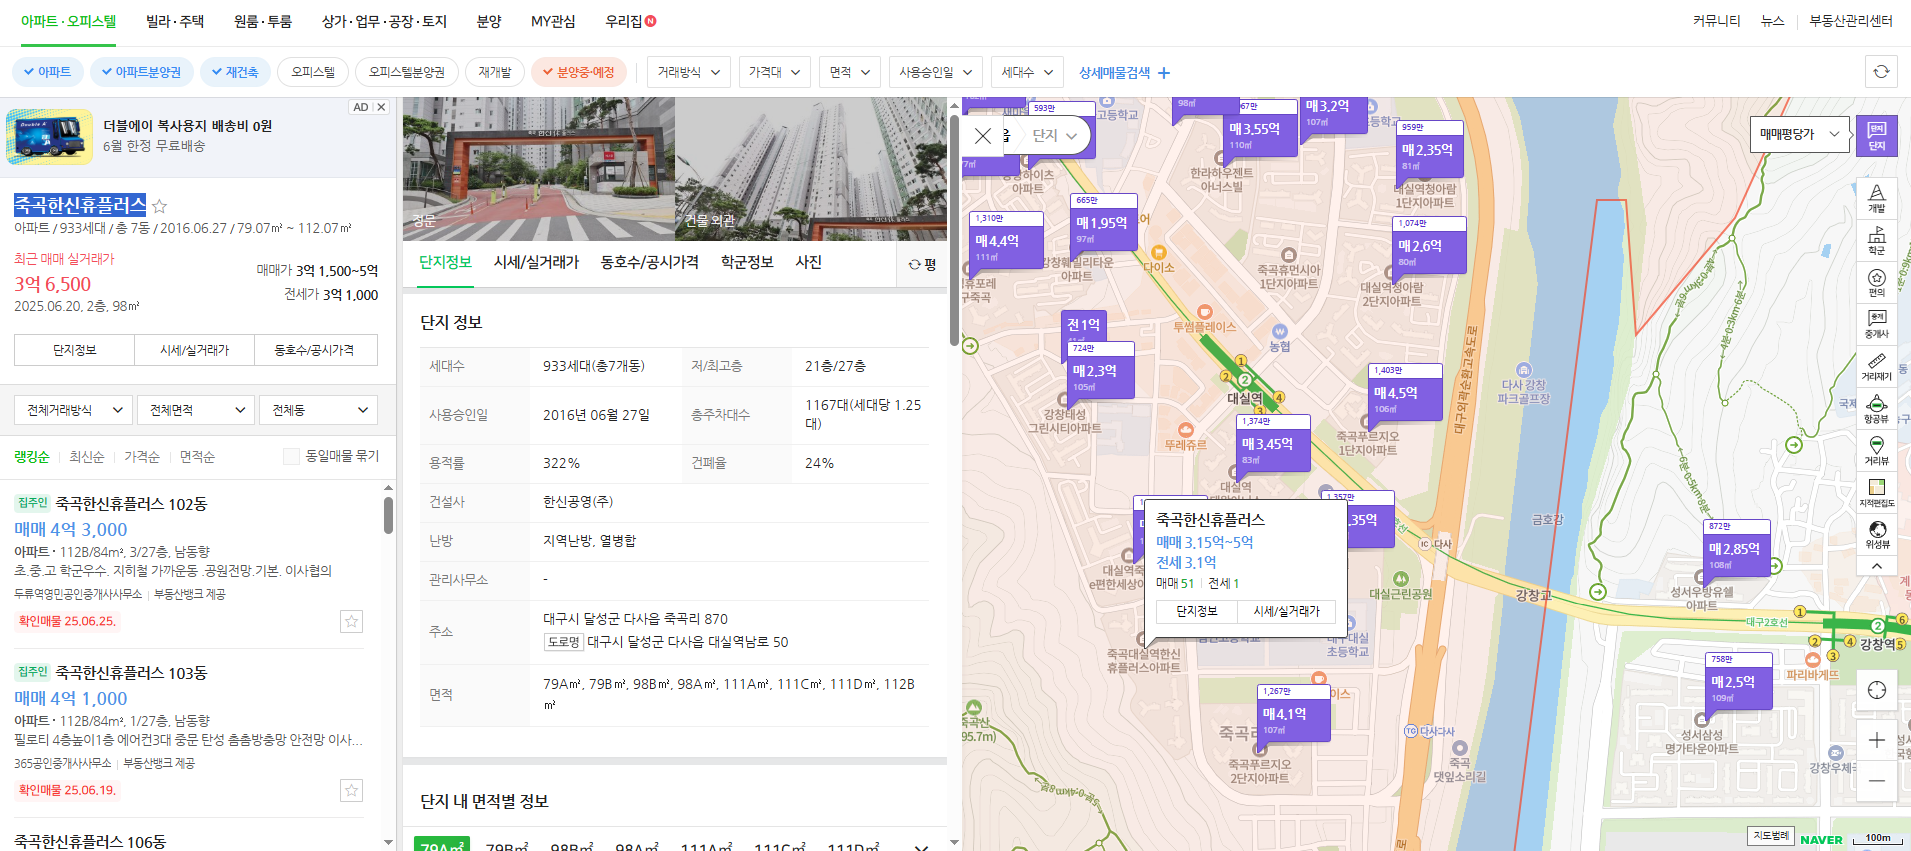The image size is (1911, 851).
Task: Switch to 지적편집도 cadastral map
Action: (x=1876, y=493)
